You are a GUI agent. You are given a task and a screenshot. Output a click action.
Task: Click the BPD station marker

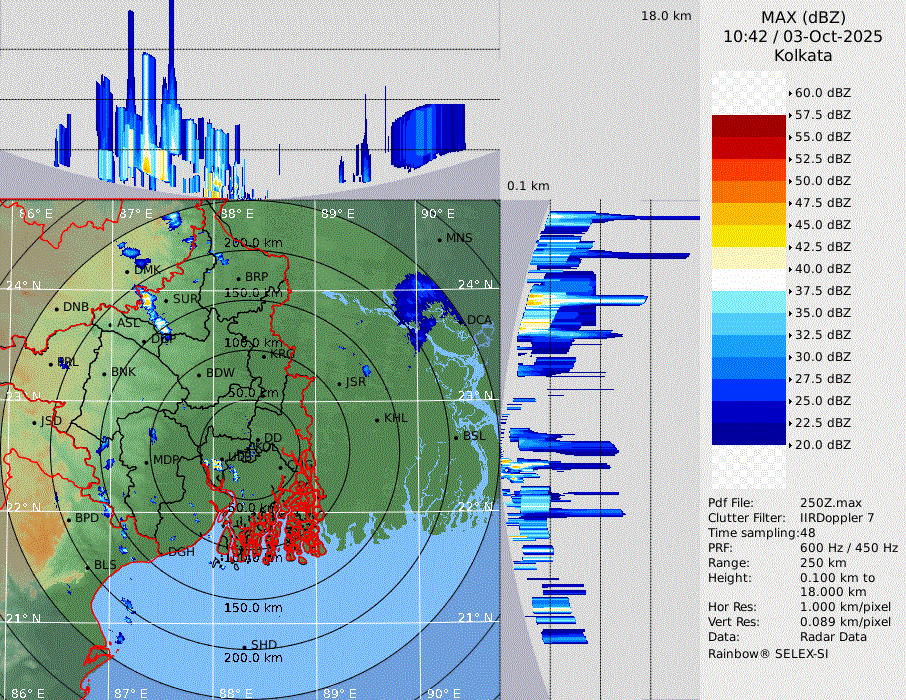pyautogui.click(x=68, y=519)
